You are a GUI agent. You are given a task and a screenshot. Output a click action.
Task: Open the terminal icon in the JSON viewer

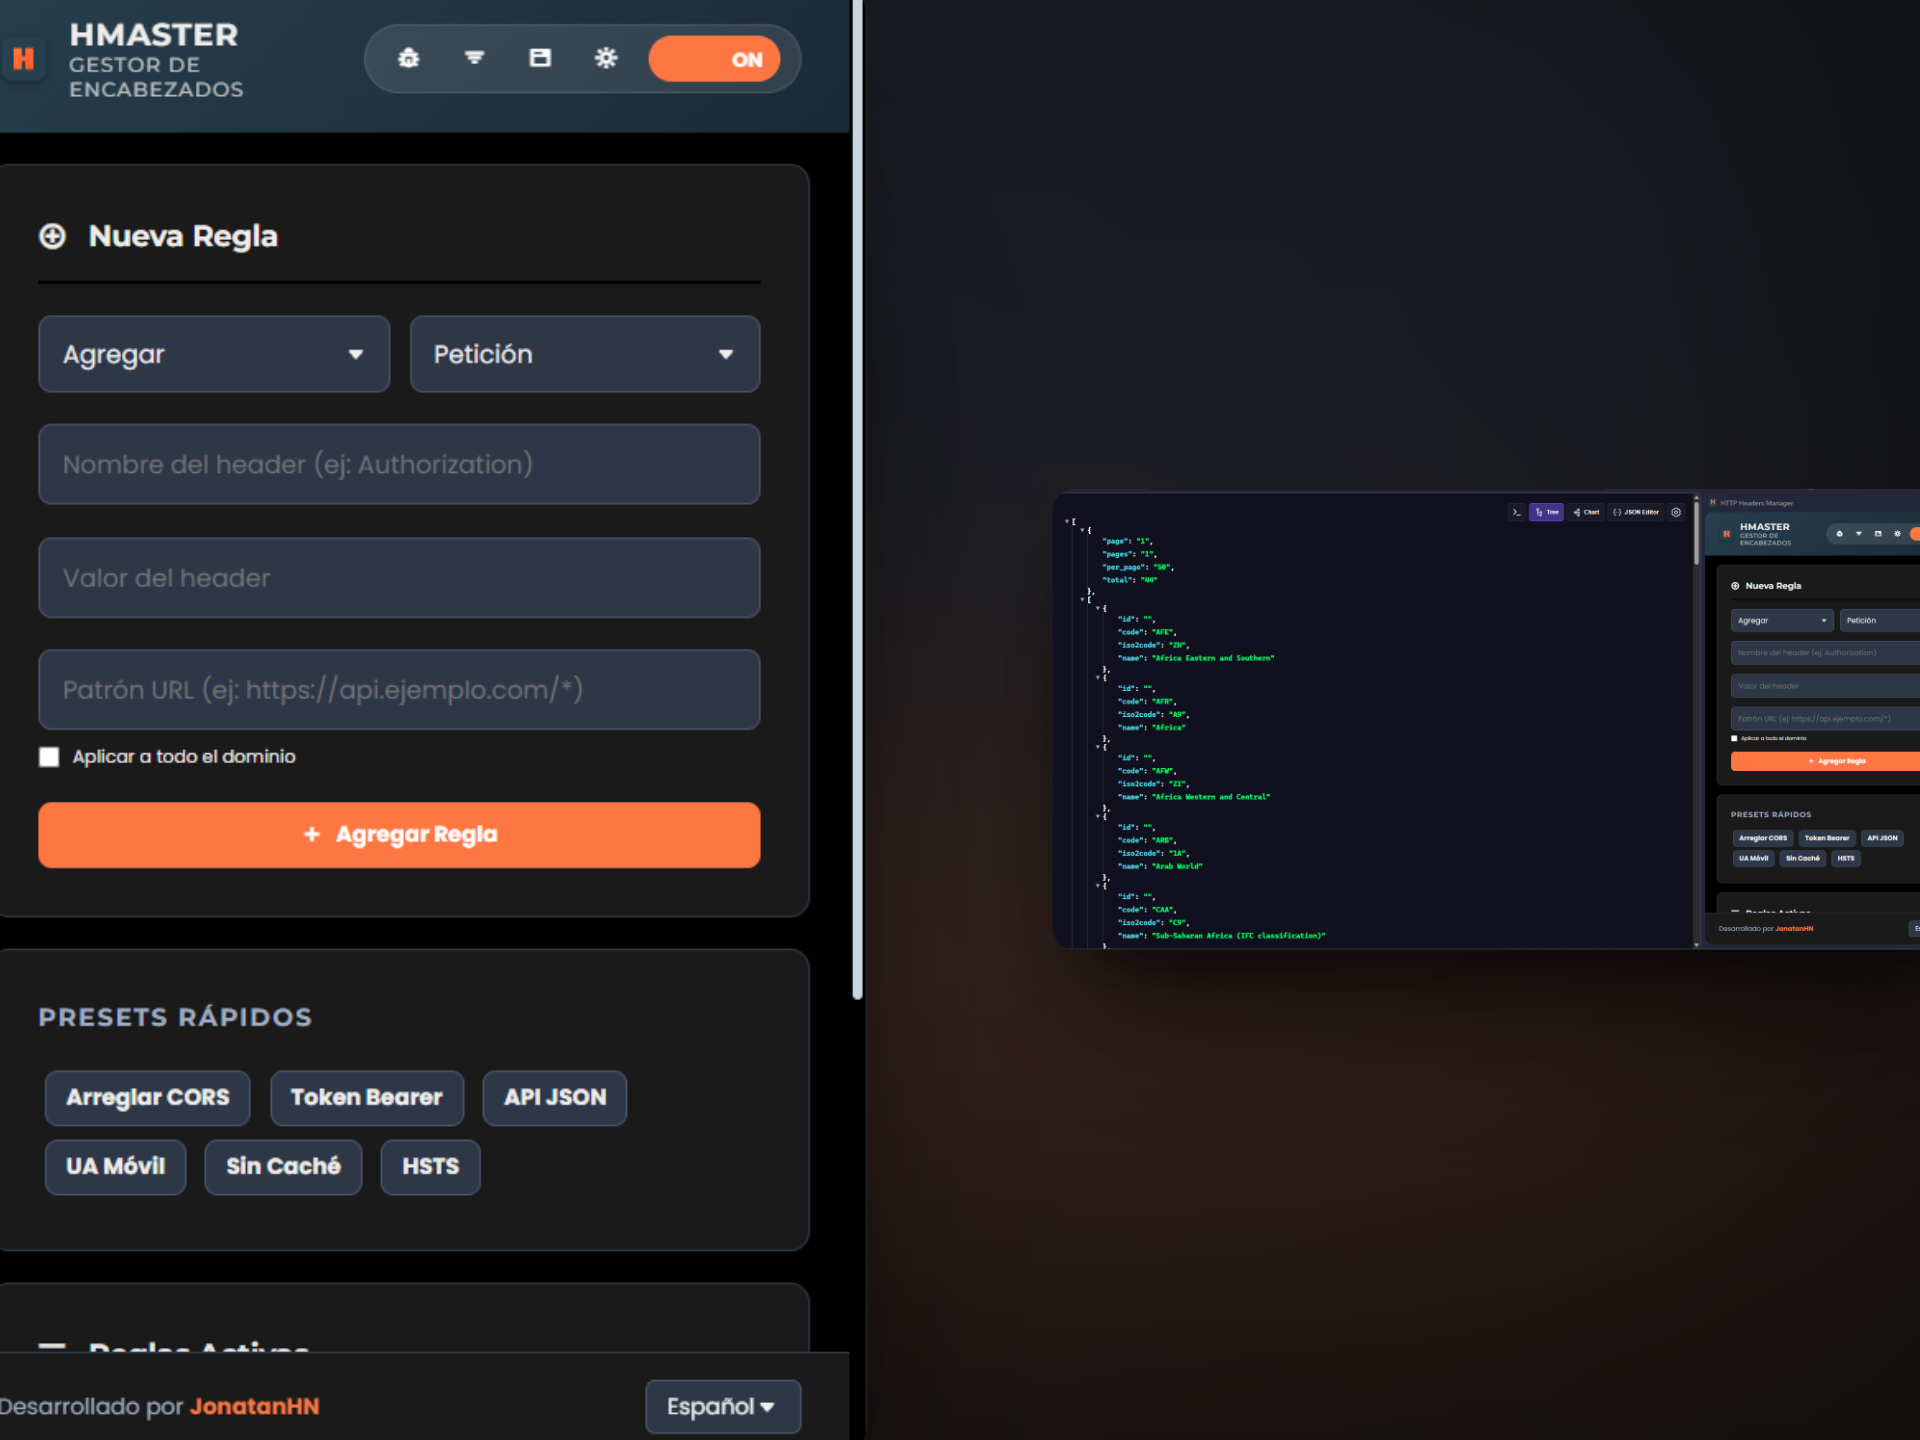point(1517,512)
